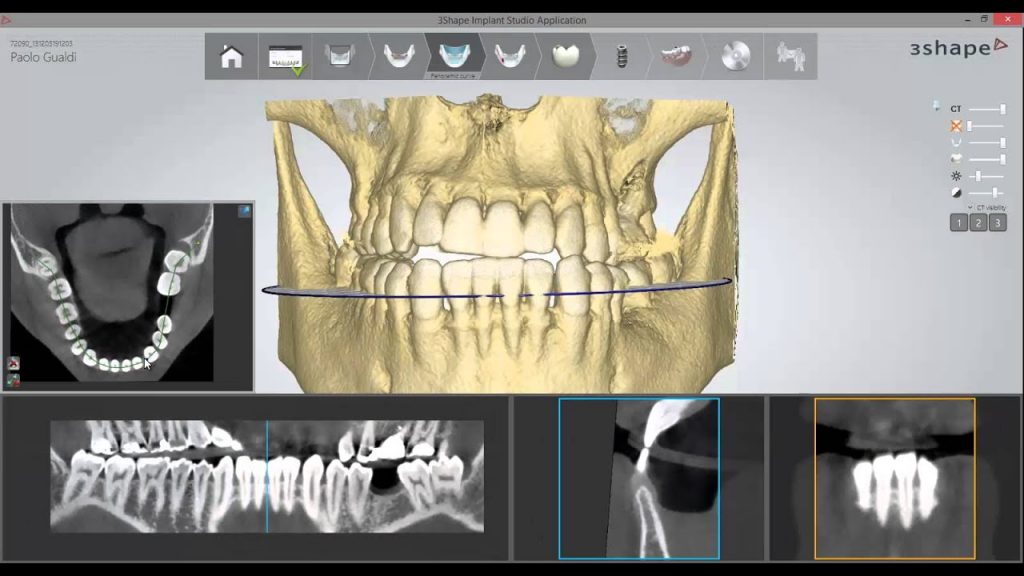Viewport: 1024px width, 576px height.
Task: Maximize the axial view with the corner icon
Action: [243, 211]
